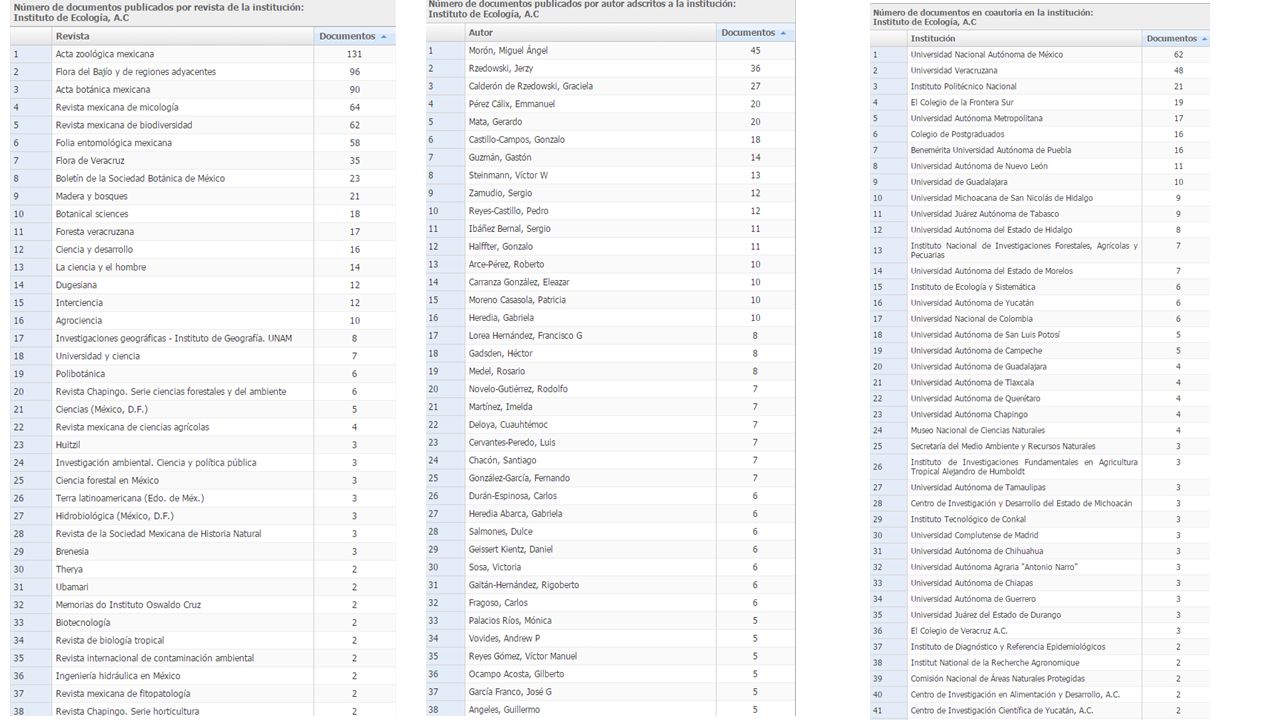The height and width of the screenshot is (720, 1280).
Task: Select author Mata, Gerardo
Action: pos(610,122)
